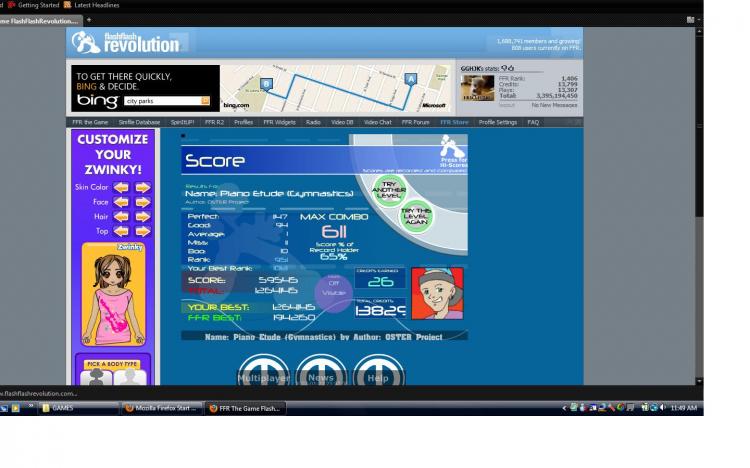The height and width of the screenshot is (468, 750).
Task: Open the Profile Settings menu item
Action: [497, 123]
